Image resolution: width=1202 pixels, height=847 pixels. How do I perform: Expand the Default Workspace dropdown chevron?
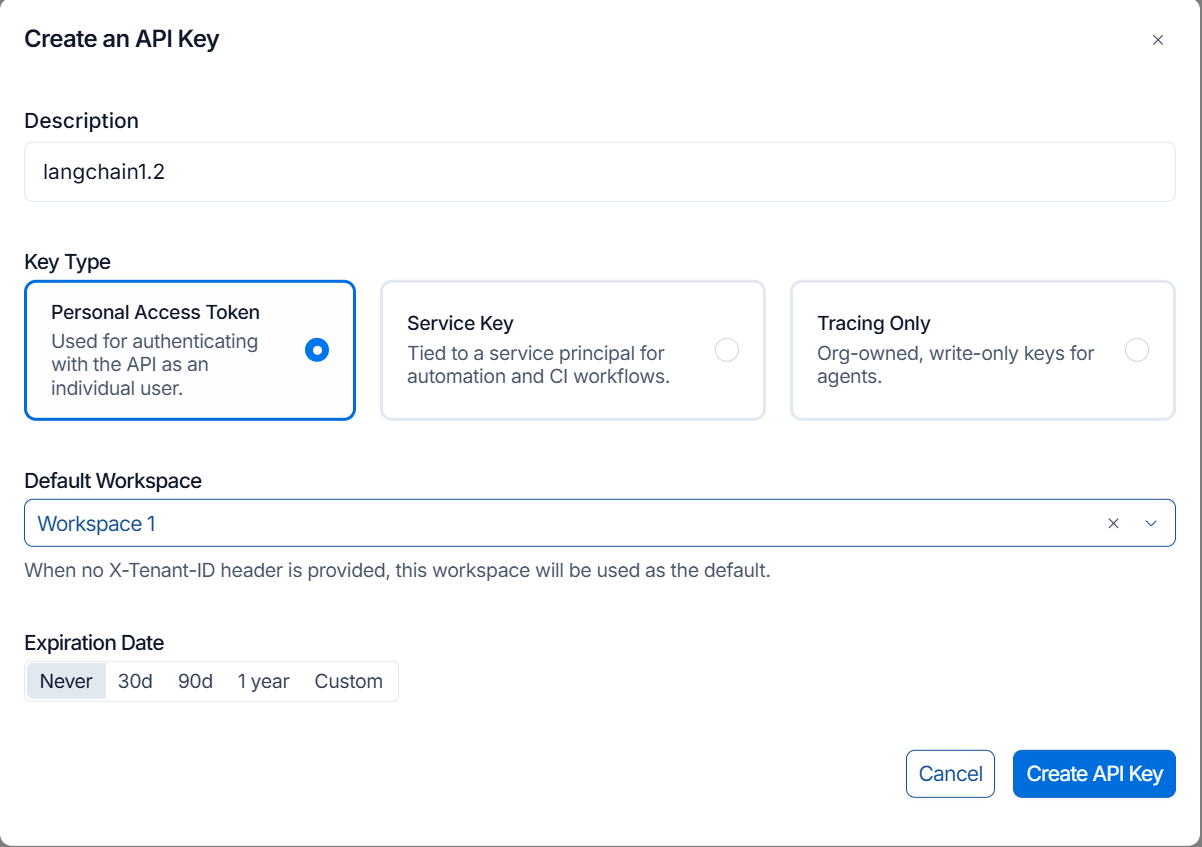tap(1151, 523)
